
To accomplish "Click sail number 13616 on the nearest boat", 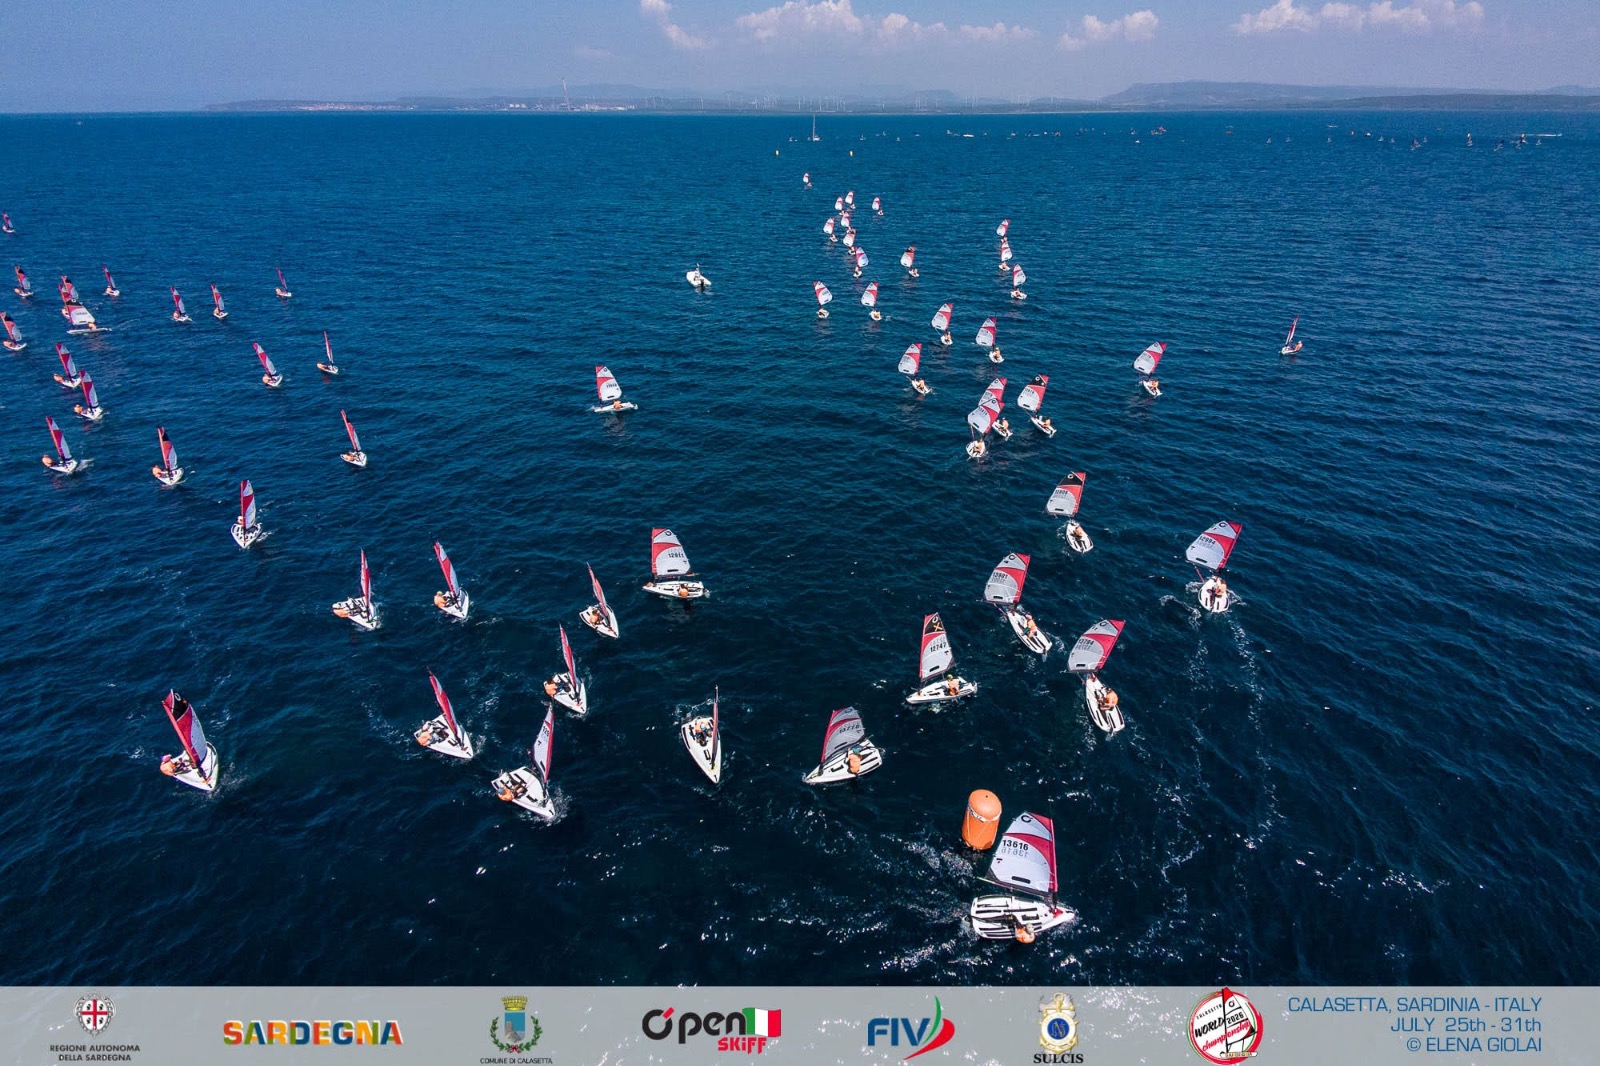I will (x=1014, y=845).
